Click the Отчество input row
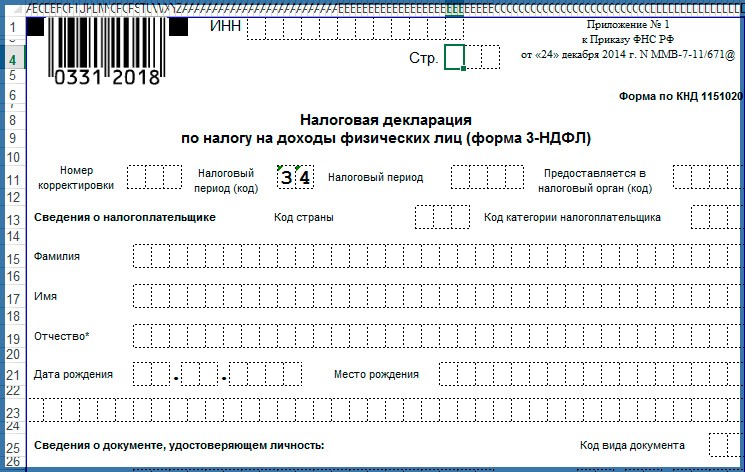This screenshot has width=745, height=472. pyautogui.click(x=430, y=335)
